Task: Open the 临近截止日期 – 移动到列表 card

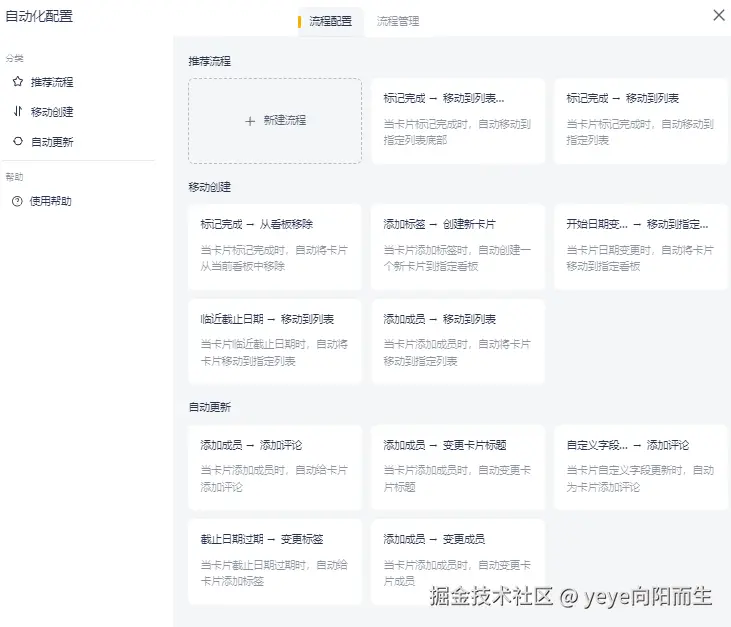Action: point(275,342)
